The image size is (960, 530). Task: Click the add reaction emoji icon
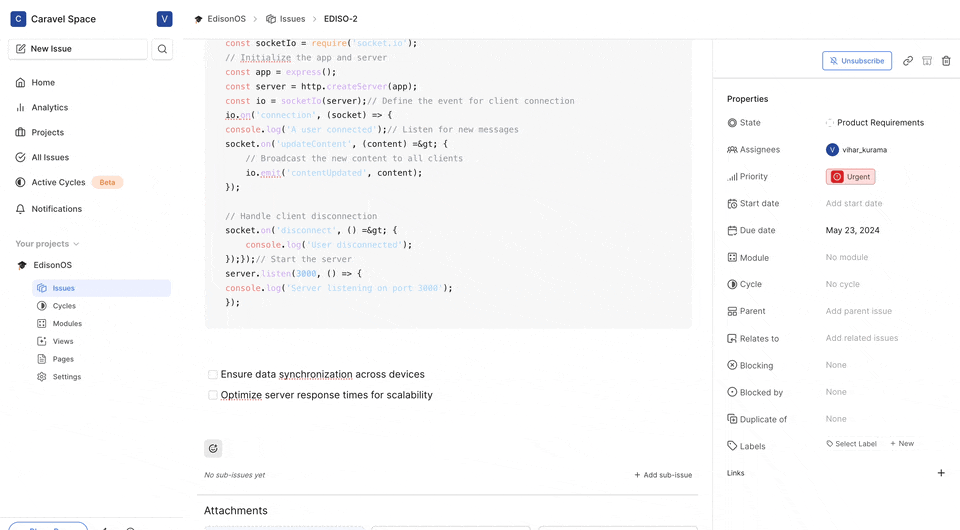(213, 449)
